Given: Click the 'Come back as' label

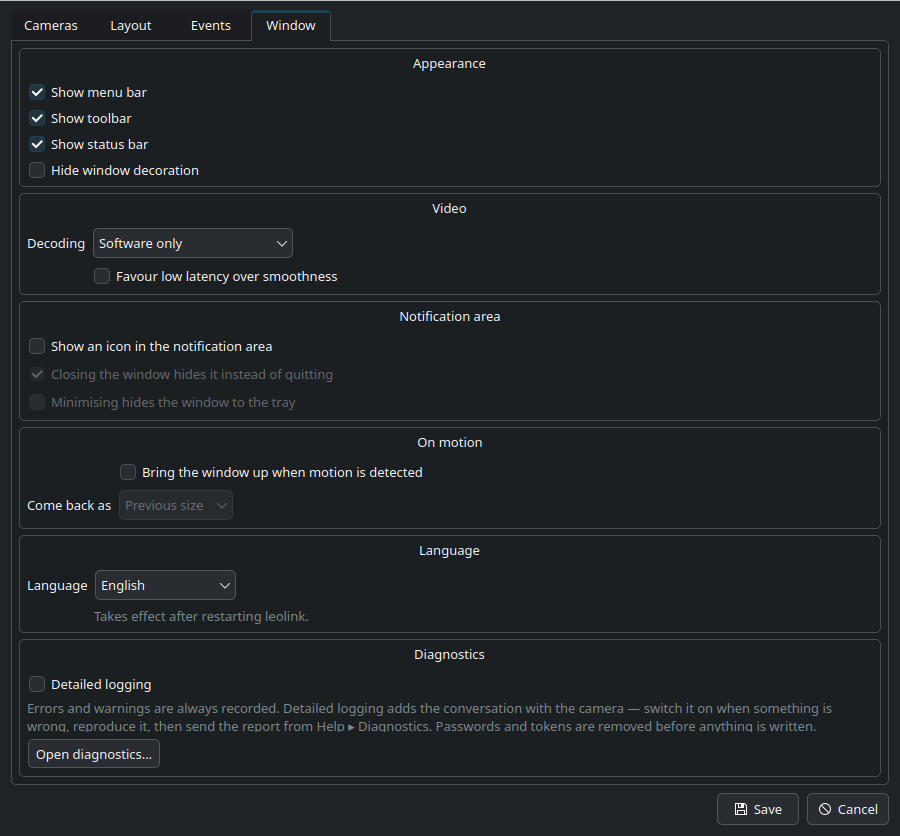Looking at the screenshot, I should (x=69, y=505).
